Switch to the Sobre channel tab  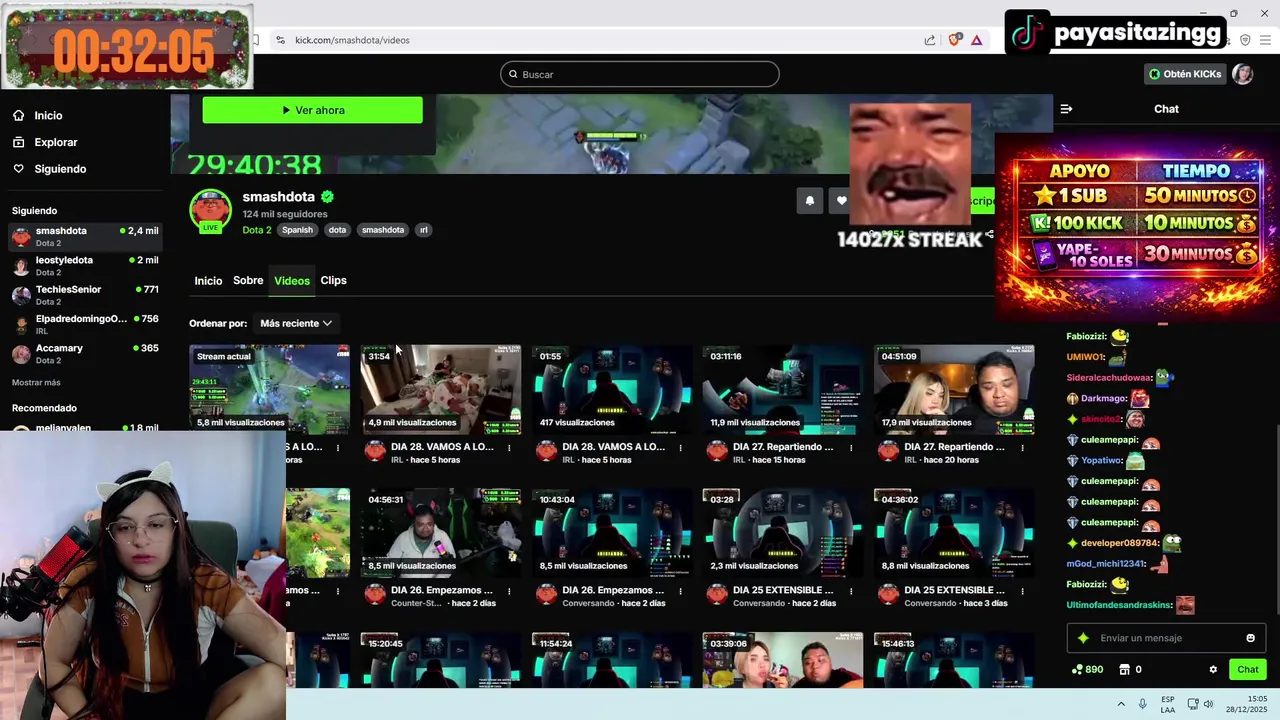coord(248,281)
